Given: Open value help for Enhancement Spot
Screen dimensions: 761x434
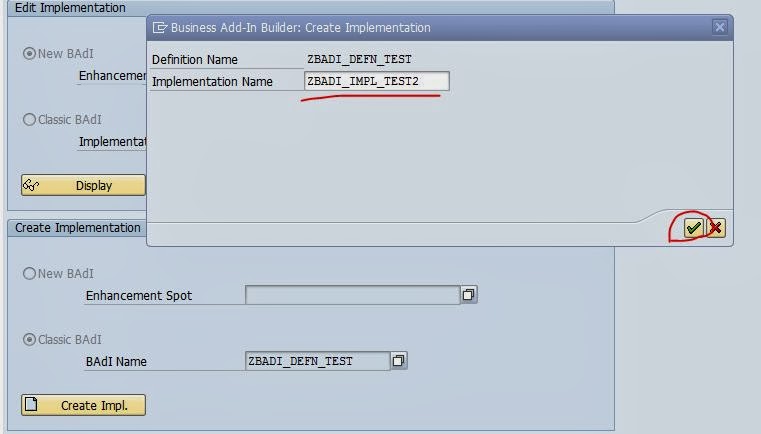Looking at the screenshot, I should click(468, 295).
